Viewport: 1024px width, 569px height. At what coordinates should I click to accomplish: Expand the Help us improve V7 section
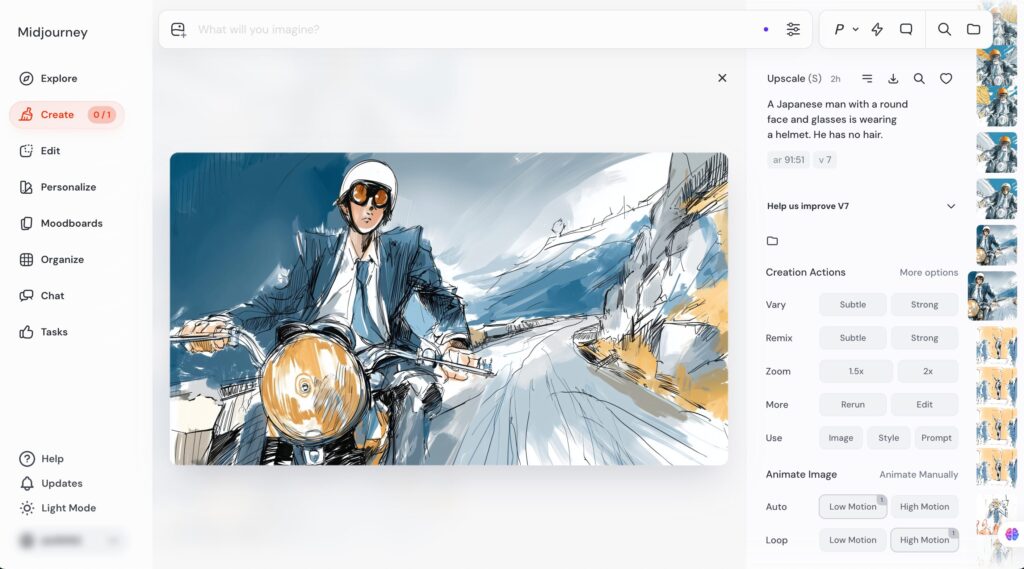(x=950, y=206)
